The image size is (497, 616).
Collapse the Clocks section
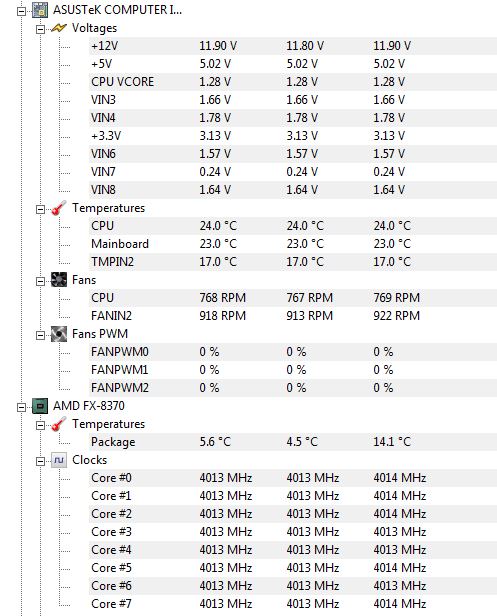40,462
